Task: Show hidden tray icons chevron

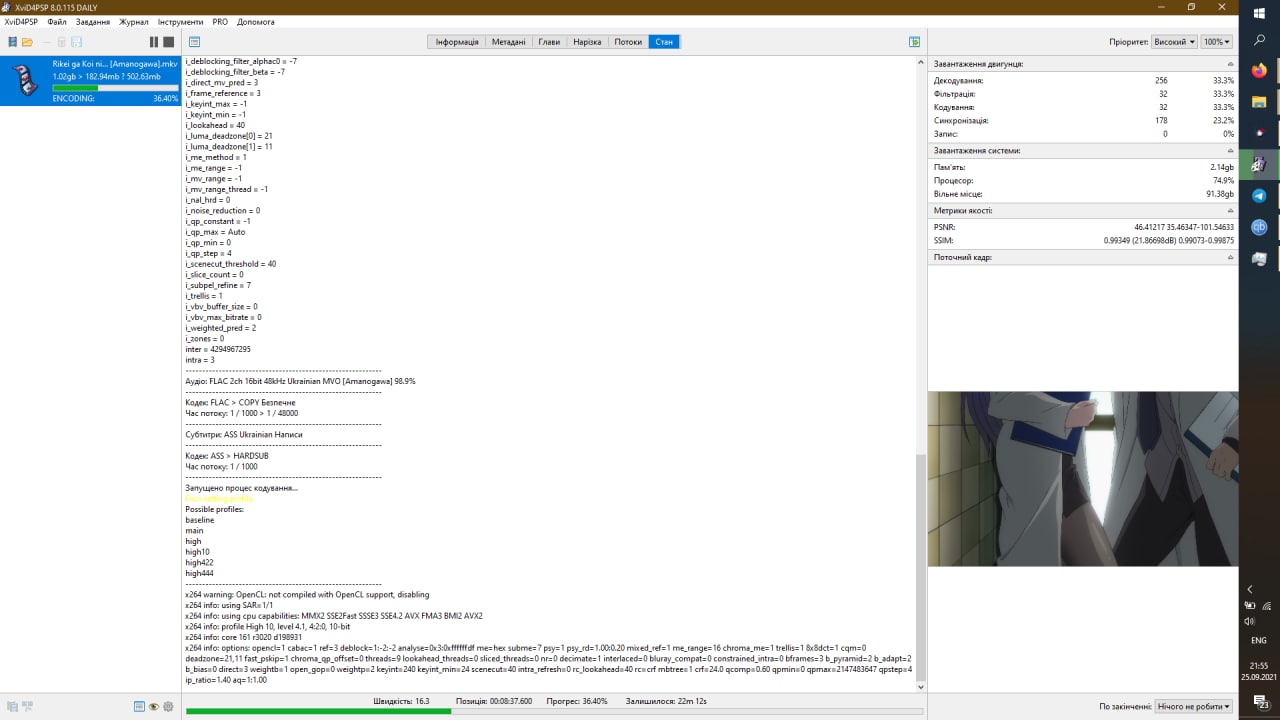Action: (x=1250, y=590)
